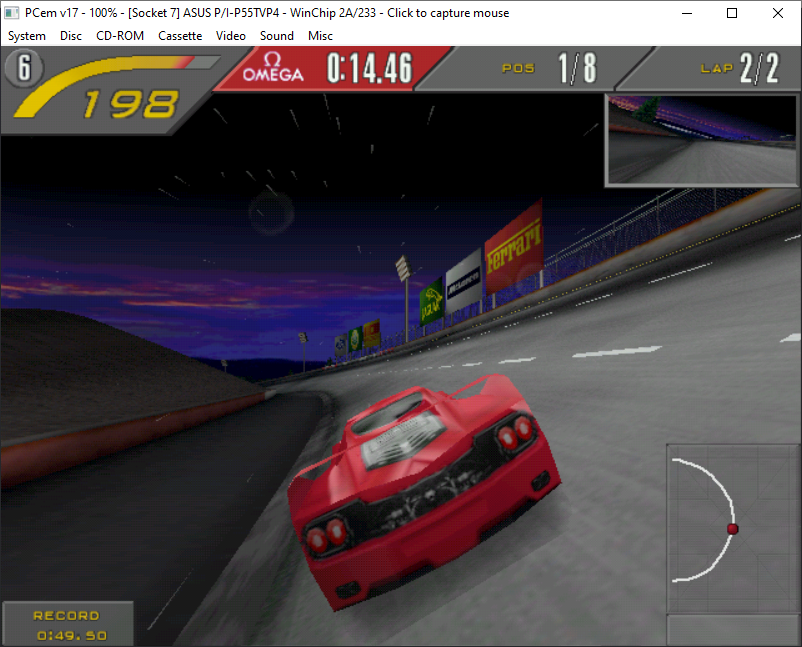The image size is (802, 647).
Task: Click the rear-view mirror display
Action: coord(702,140)
